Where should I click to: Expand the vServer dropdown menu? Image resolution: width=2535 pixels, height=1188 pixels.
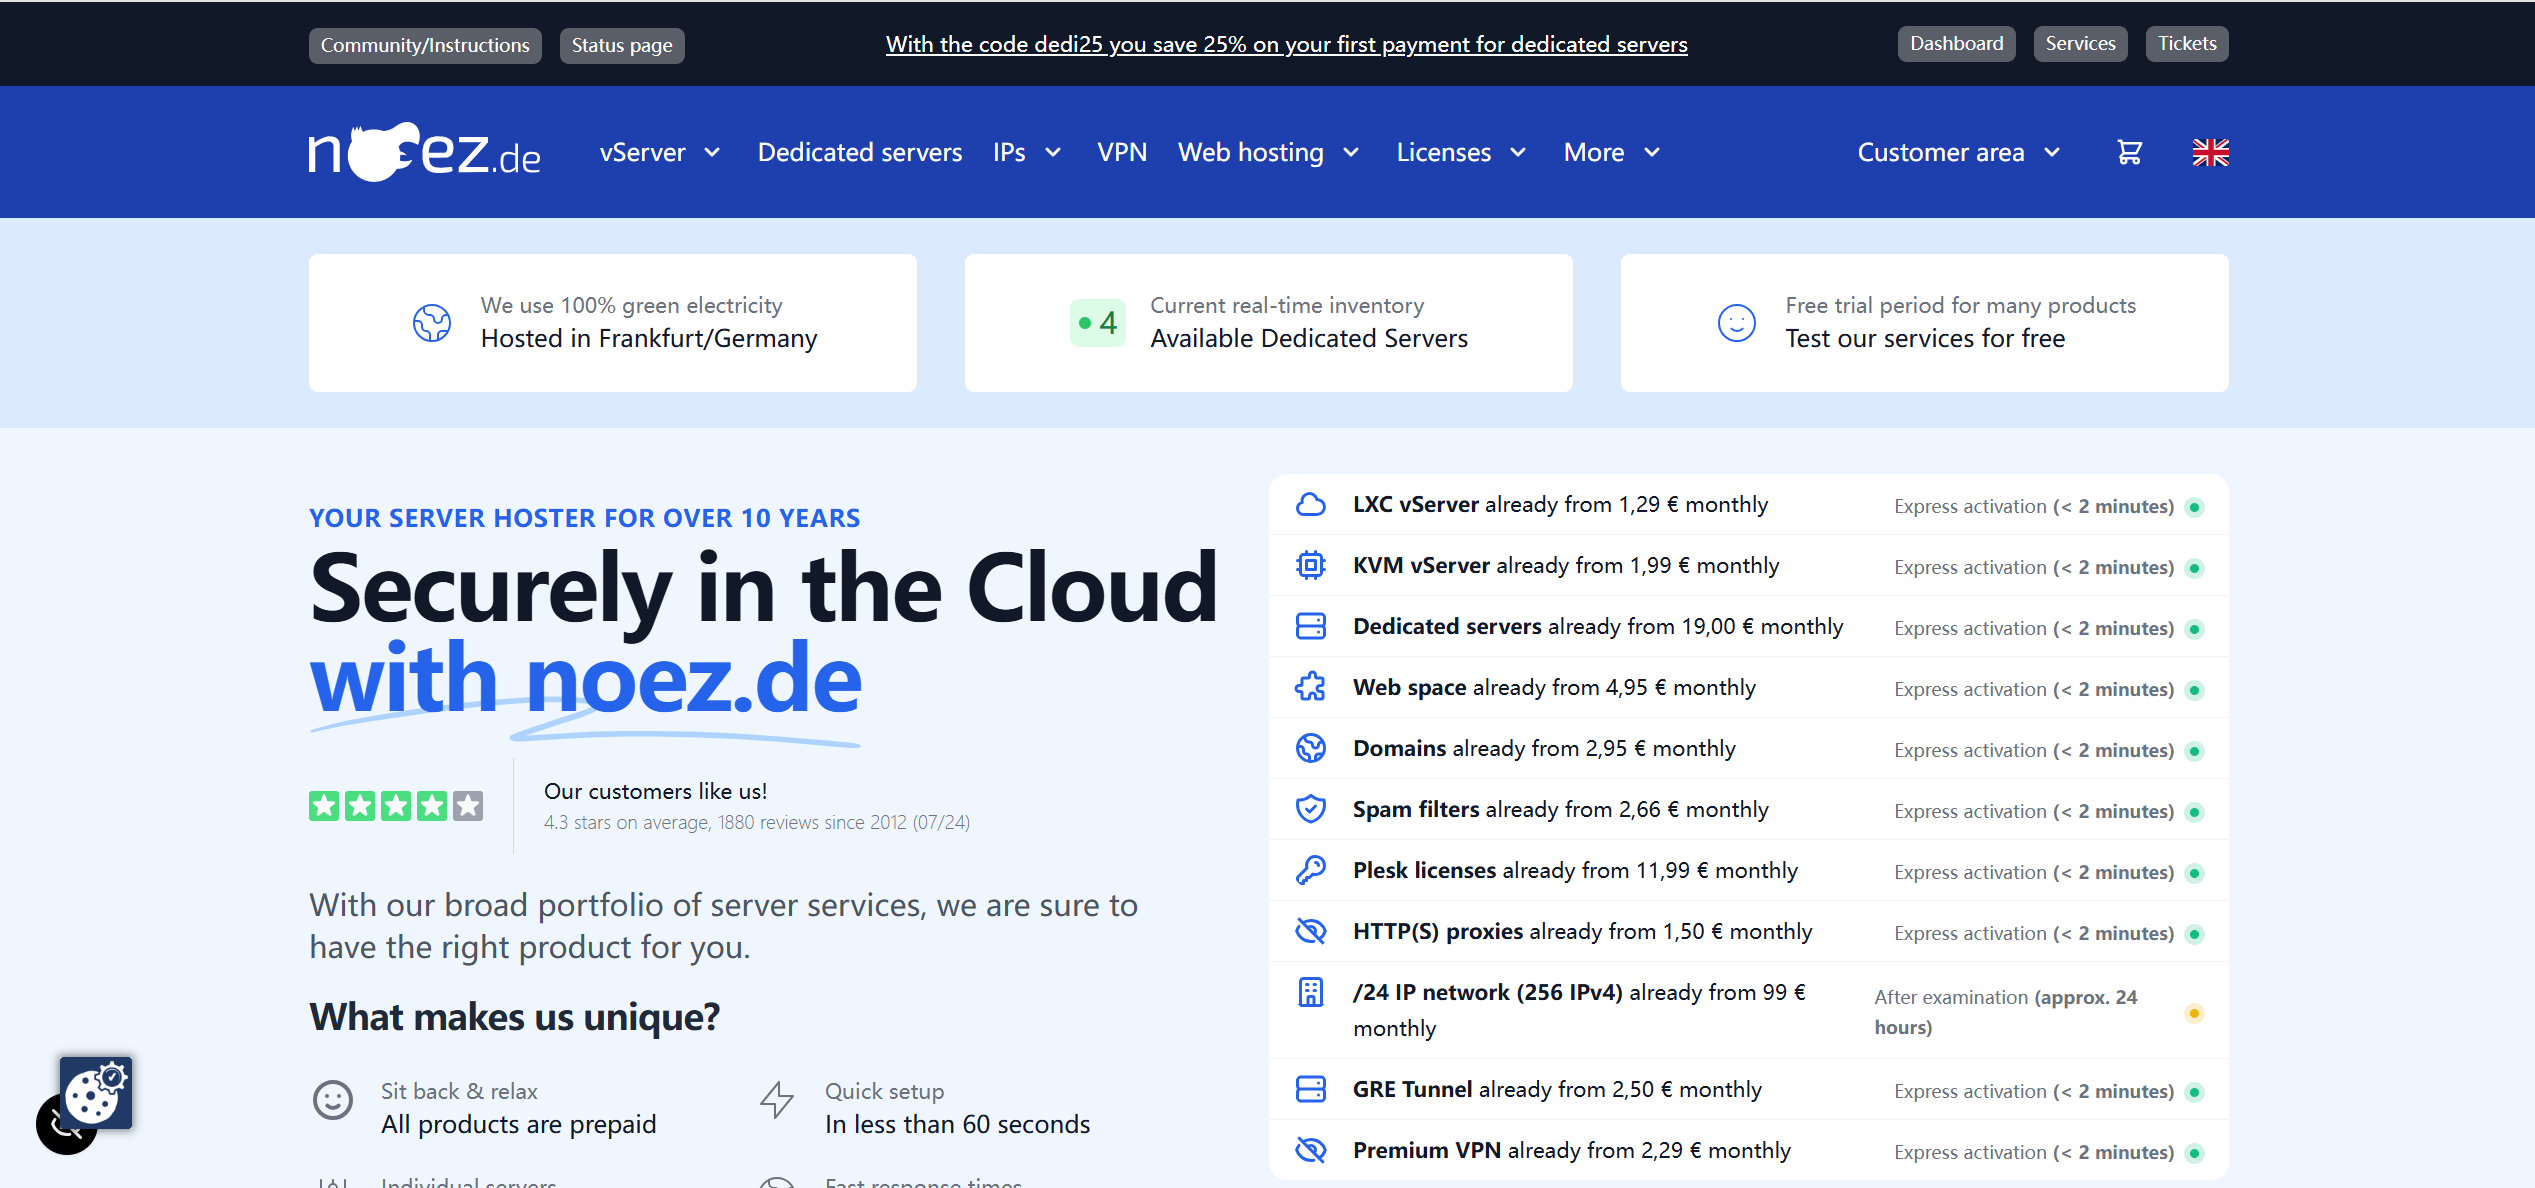coord(660,153)
